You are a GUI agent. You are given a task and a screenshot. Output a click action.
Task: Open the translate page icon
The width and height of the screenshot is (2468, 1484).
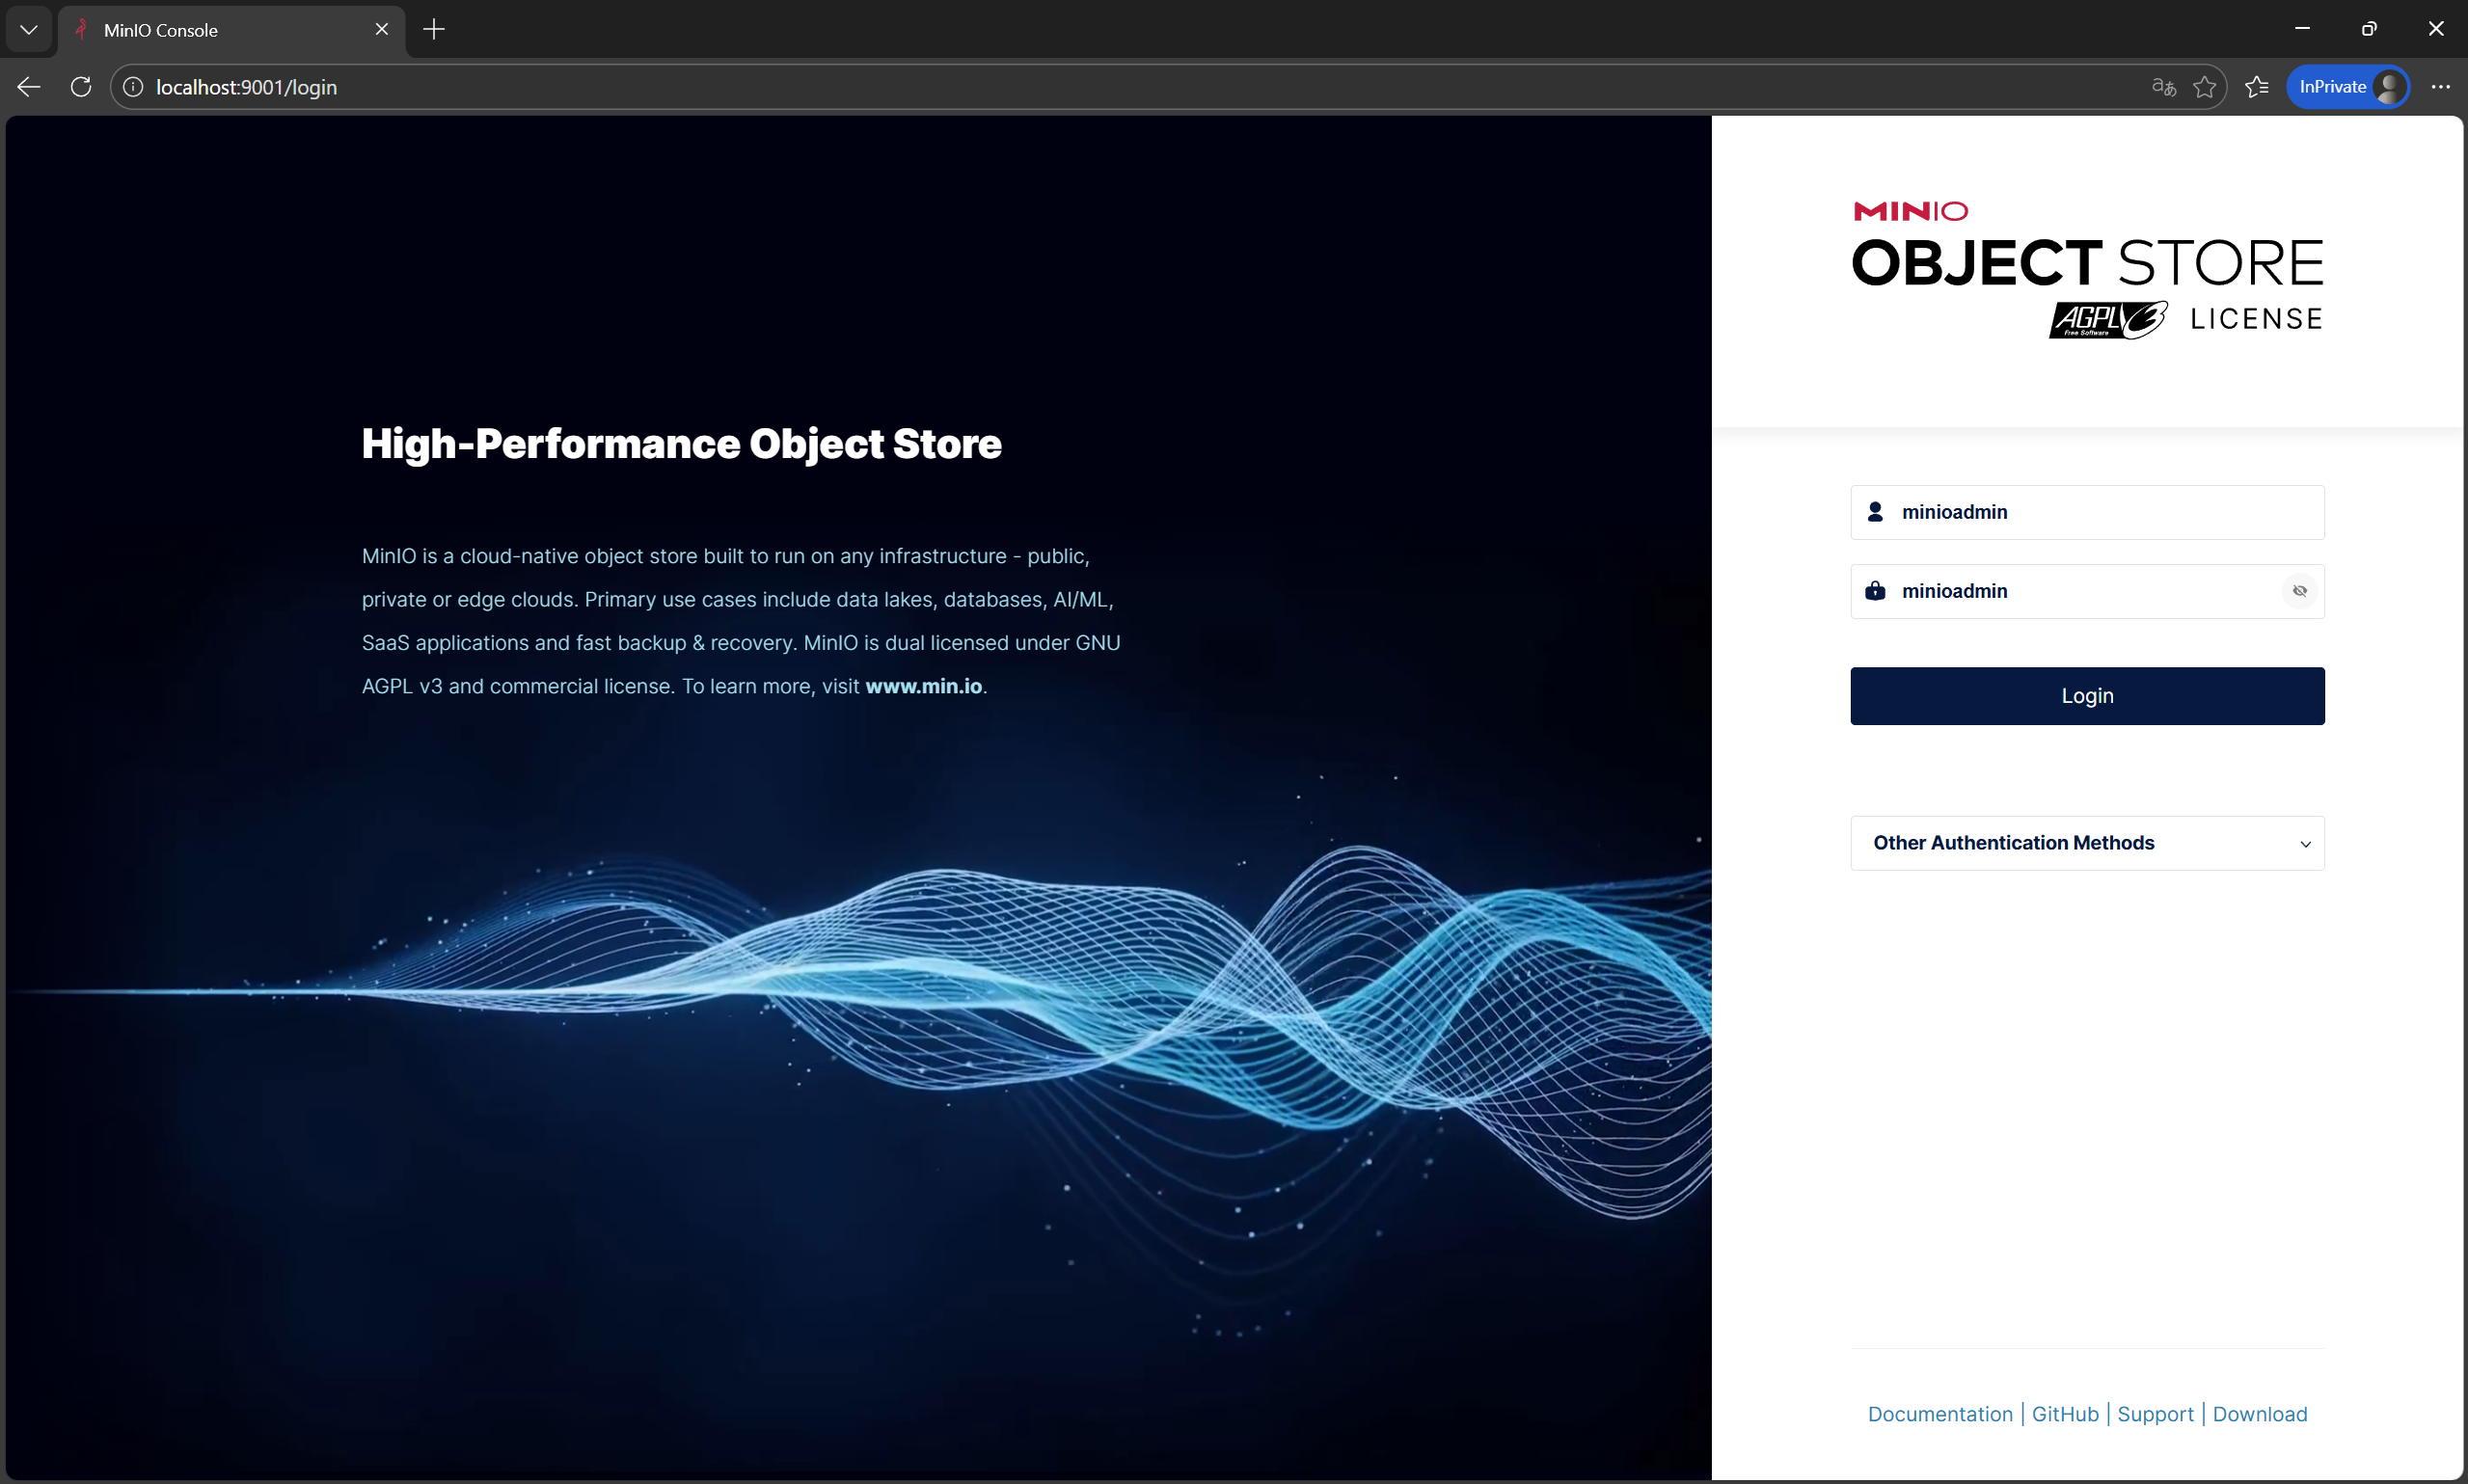click(2163, 87)
